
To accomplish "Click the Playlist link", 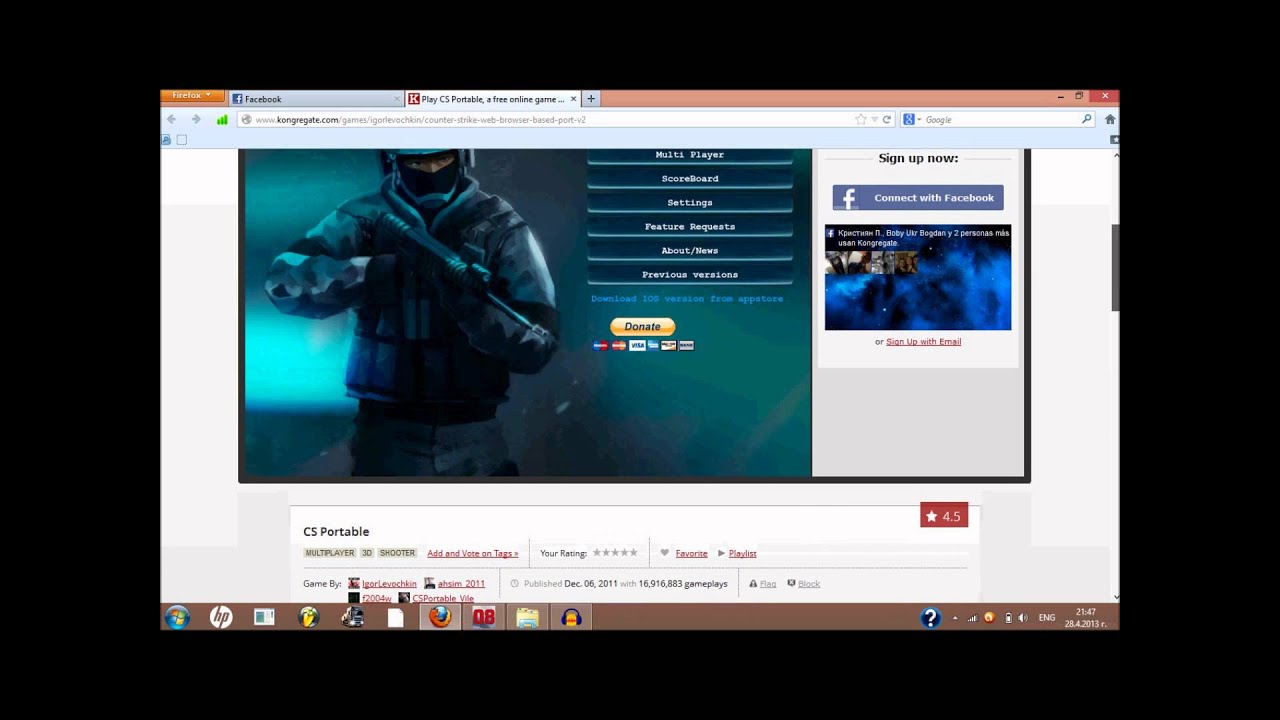I will [x=742, y=553].
